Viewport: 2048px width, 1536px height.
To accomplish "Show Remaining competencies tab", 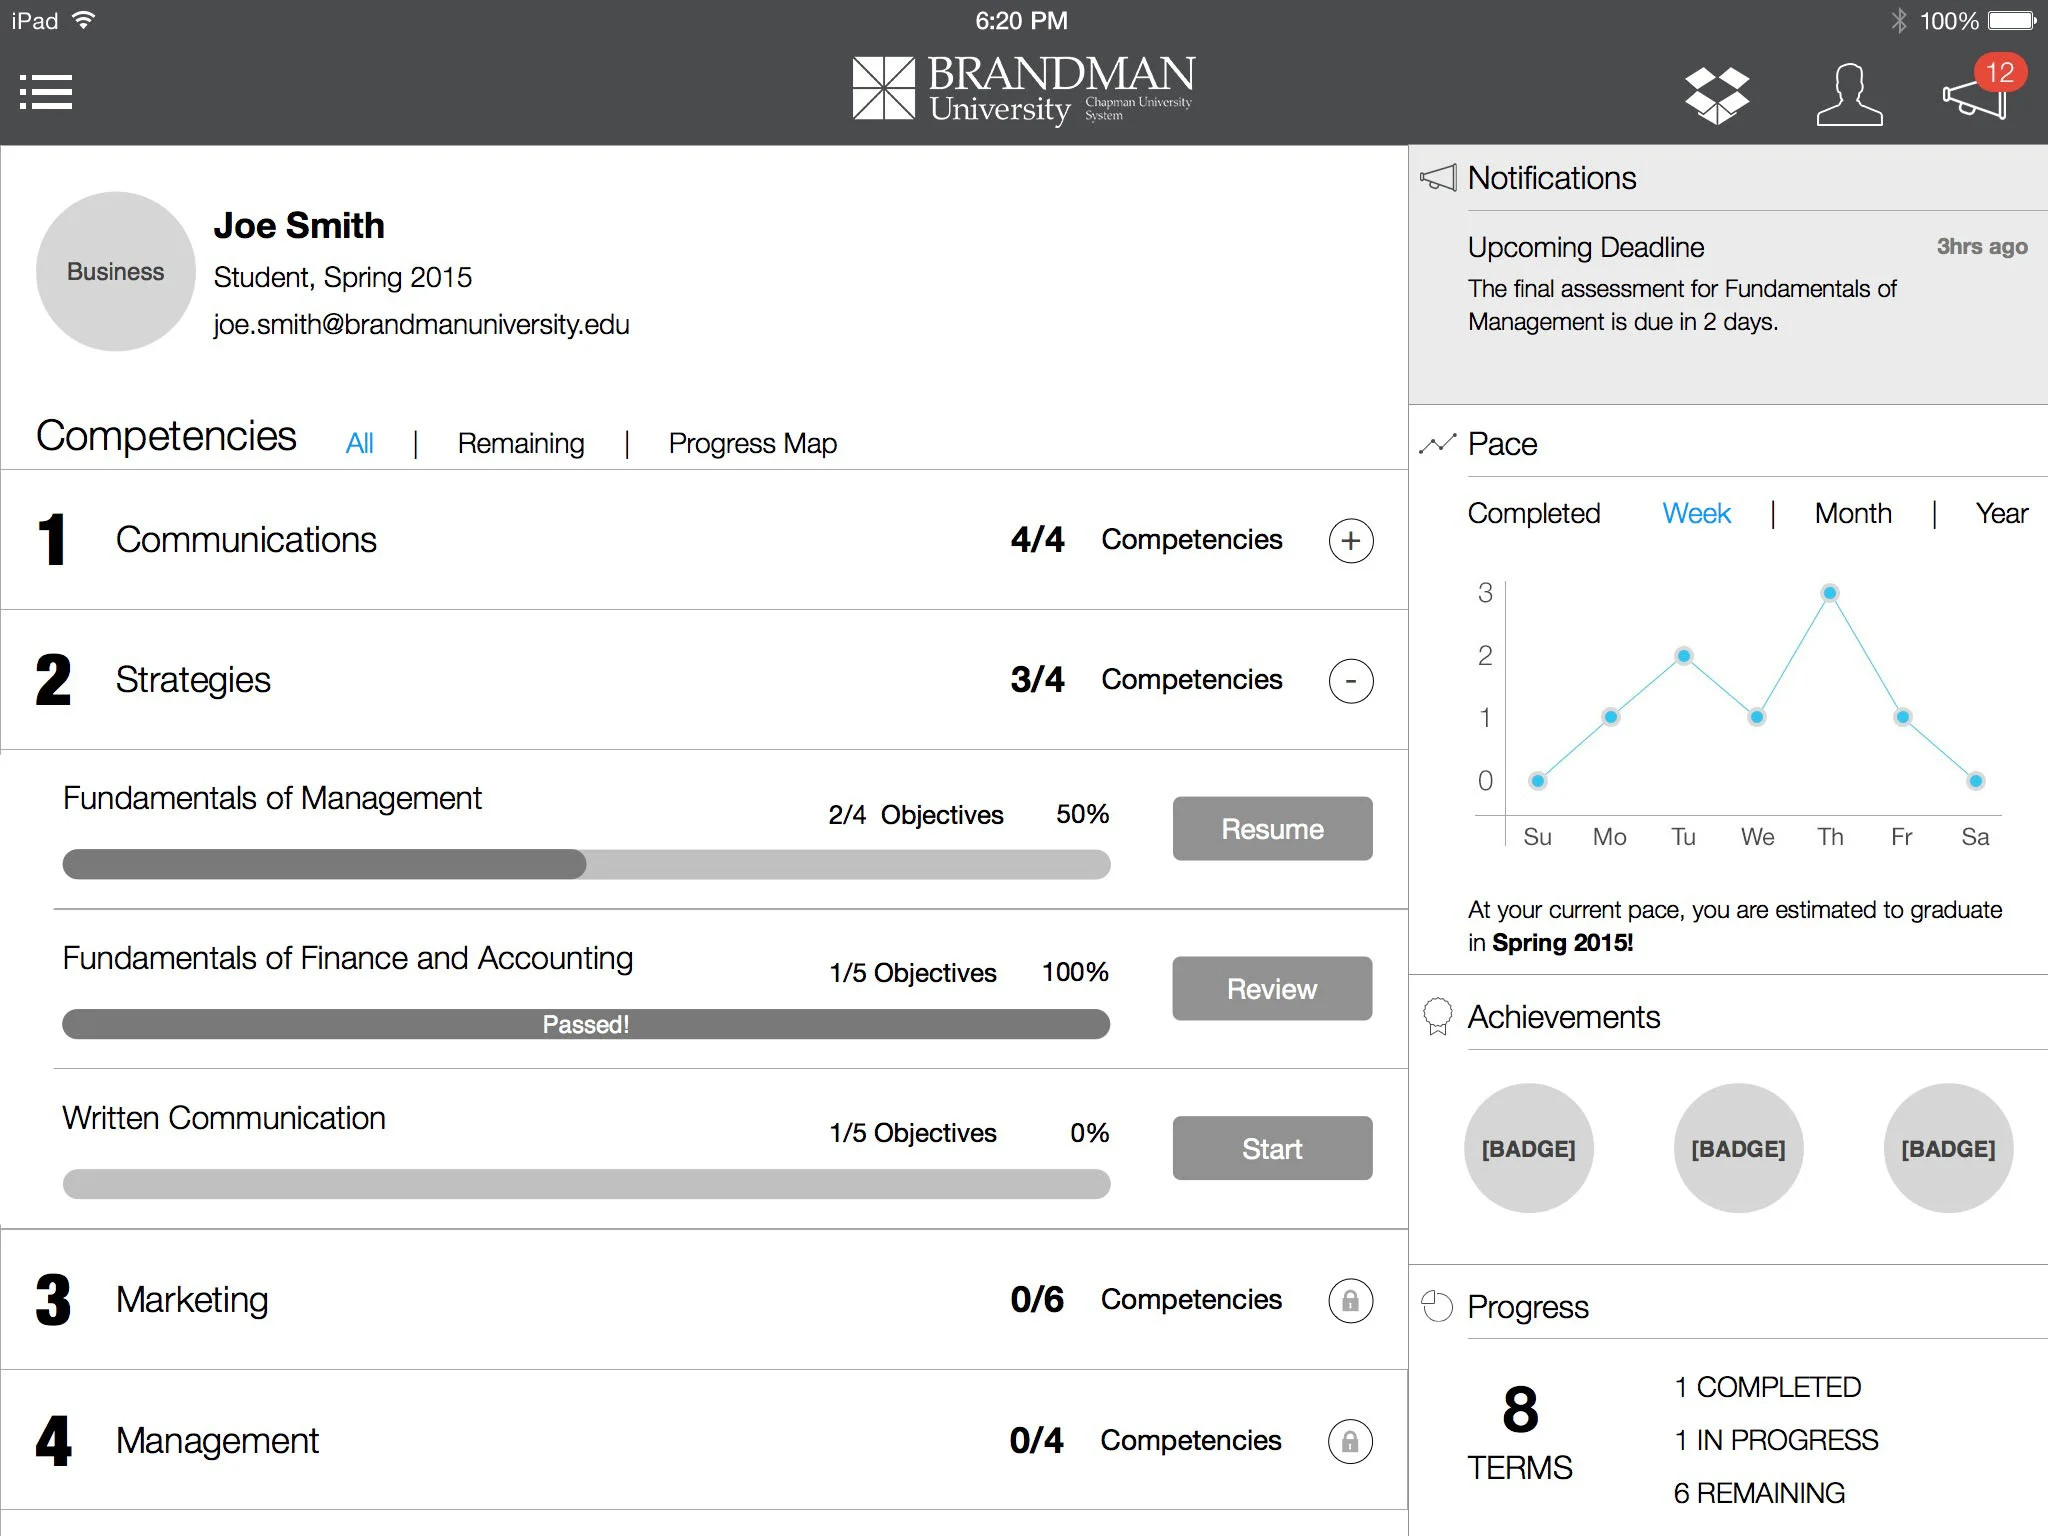I will click(x=521, y=443).
